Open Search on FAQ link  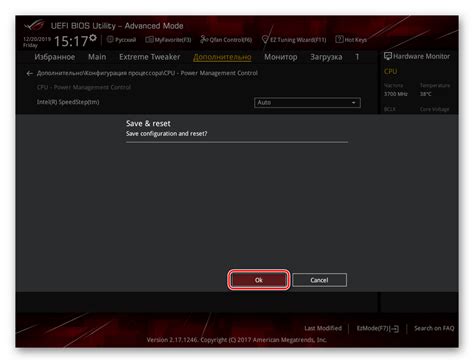click(x=434, y=328)
